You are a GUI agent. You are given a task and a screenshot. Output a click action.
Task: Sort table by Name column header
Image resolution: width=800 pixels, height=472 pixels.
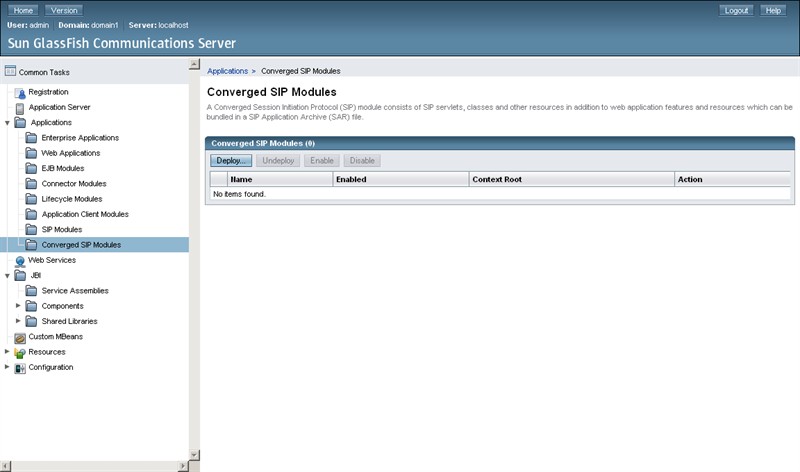click(x=241, y=179)
